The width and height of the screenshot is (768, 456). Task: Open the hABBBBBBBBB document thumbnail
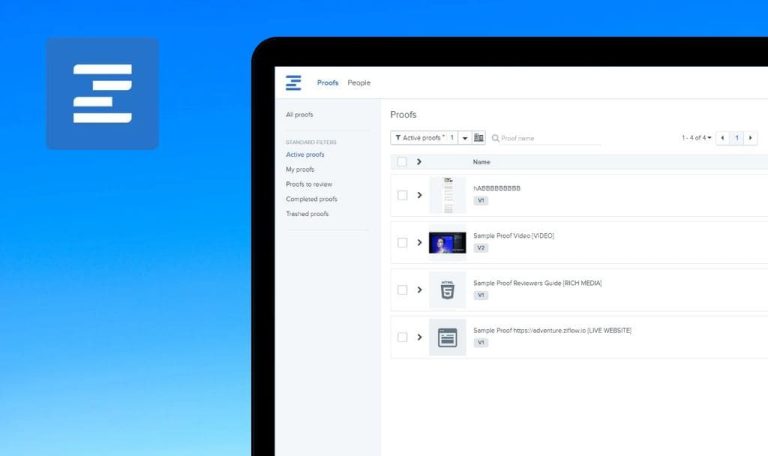click(448, 195)
